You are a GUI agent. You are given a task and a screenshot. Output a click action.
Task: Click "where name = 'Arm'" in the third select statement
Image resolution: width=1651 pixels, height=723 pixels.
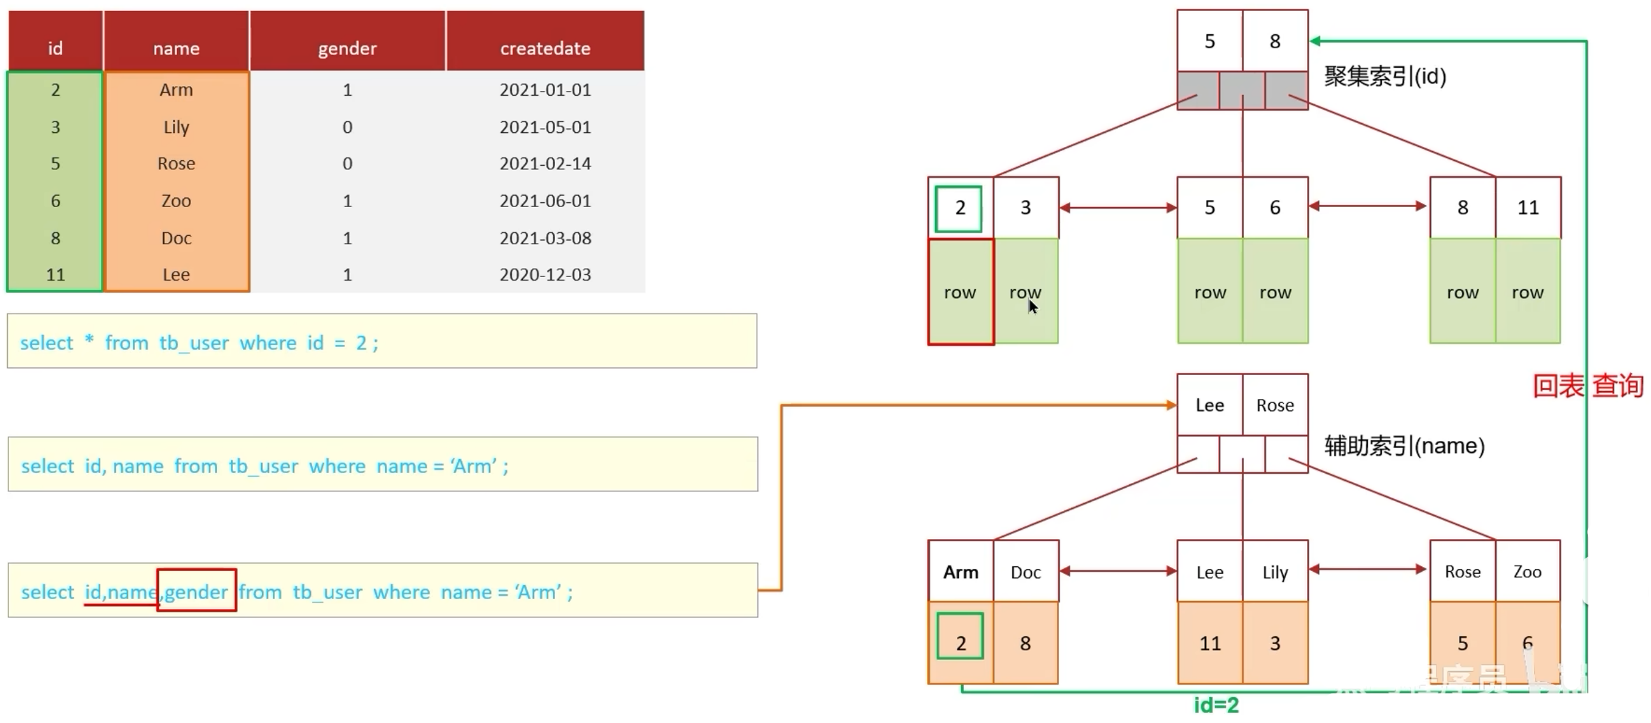[x=473, y=592]
